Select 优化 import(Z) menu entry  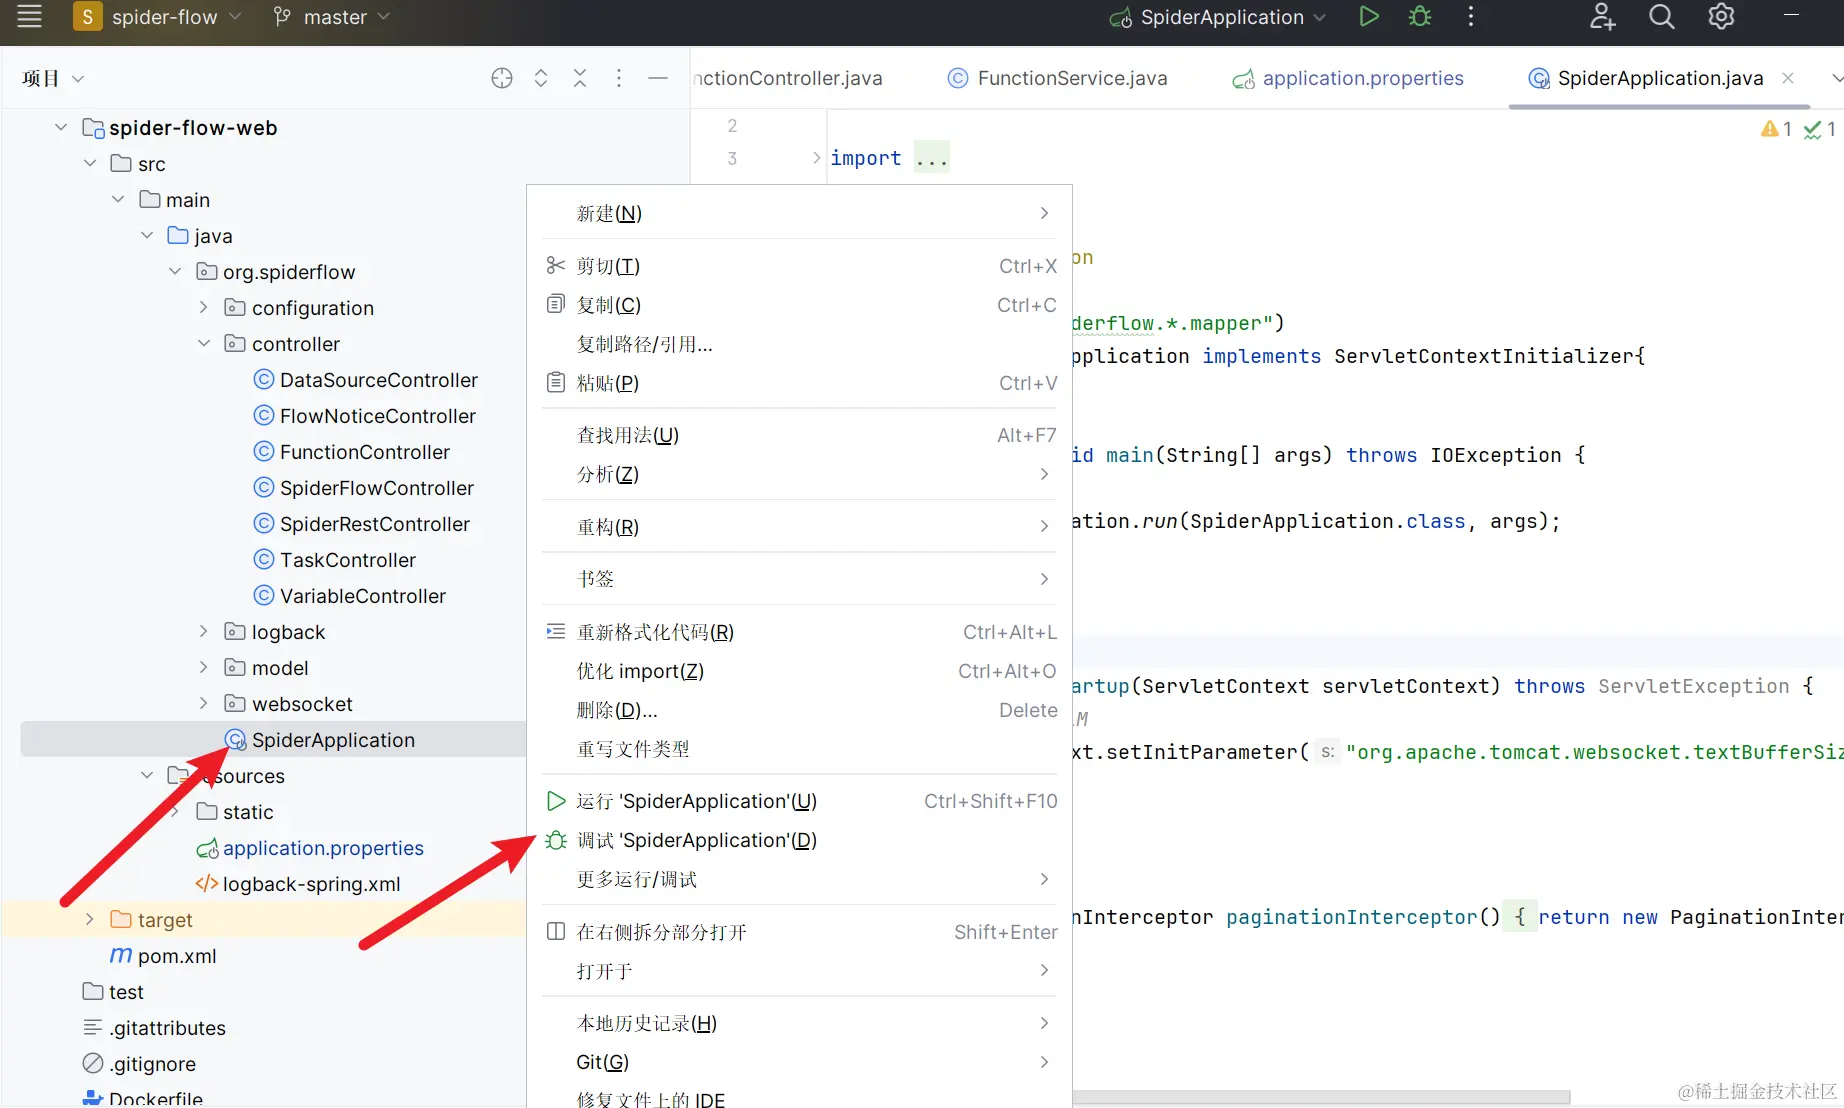tap(799, 671)
